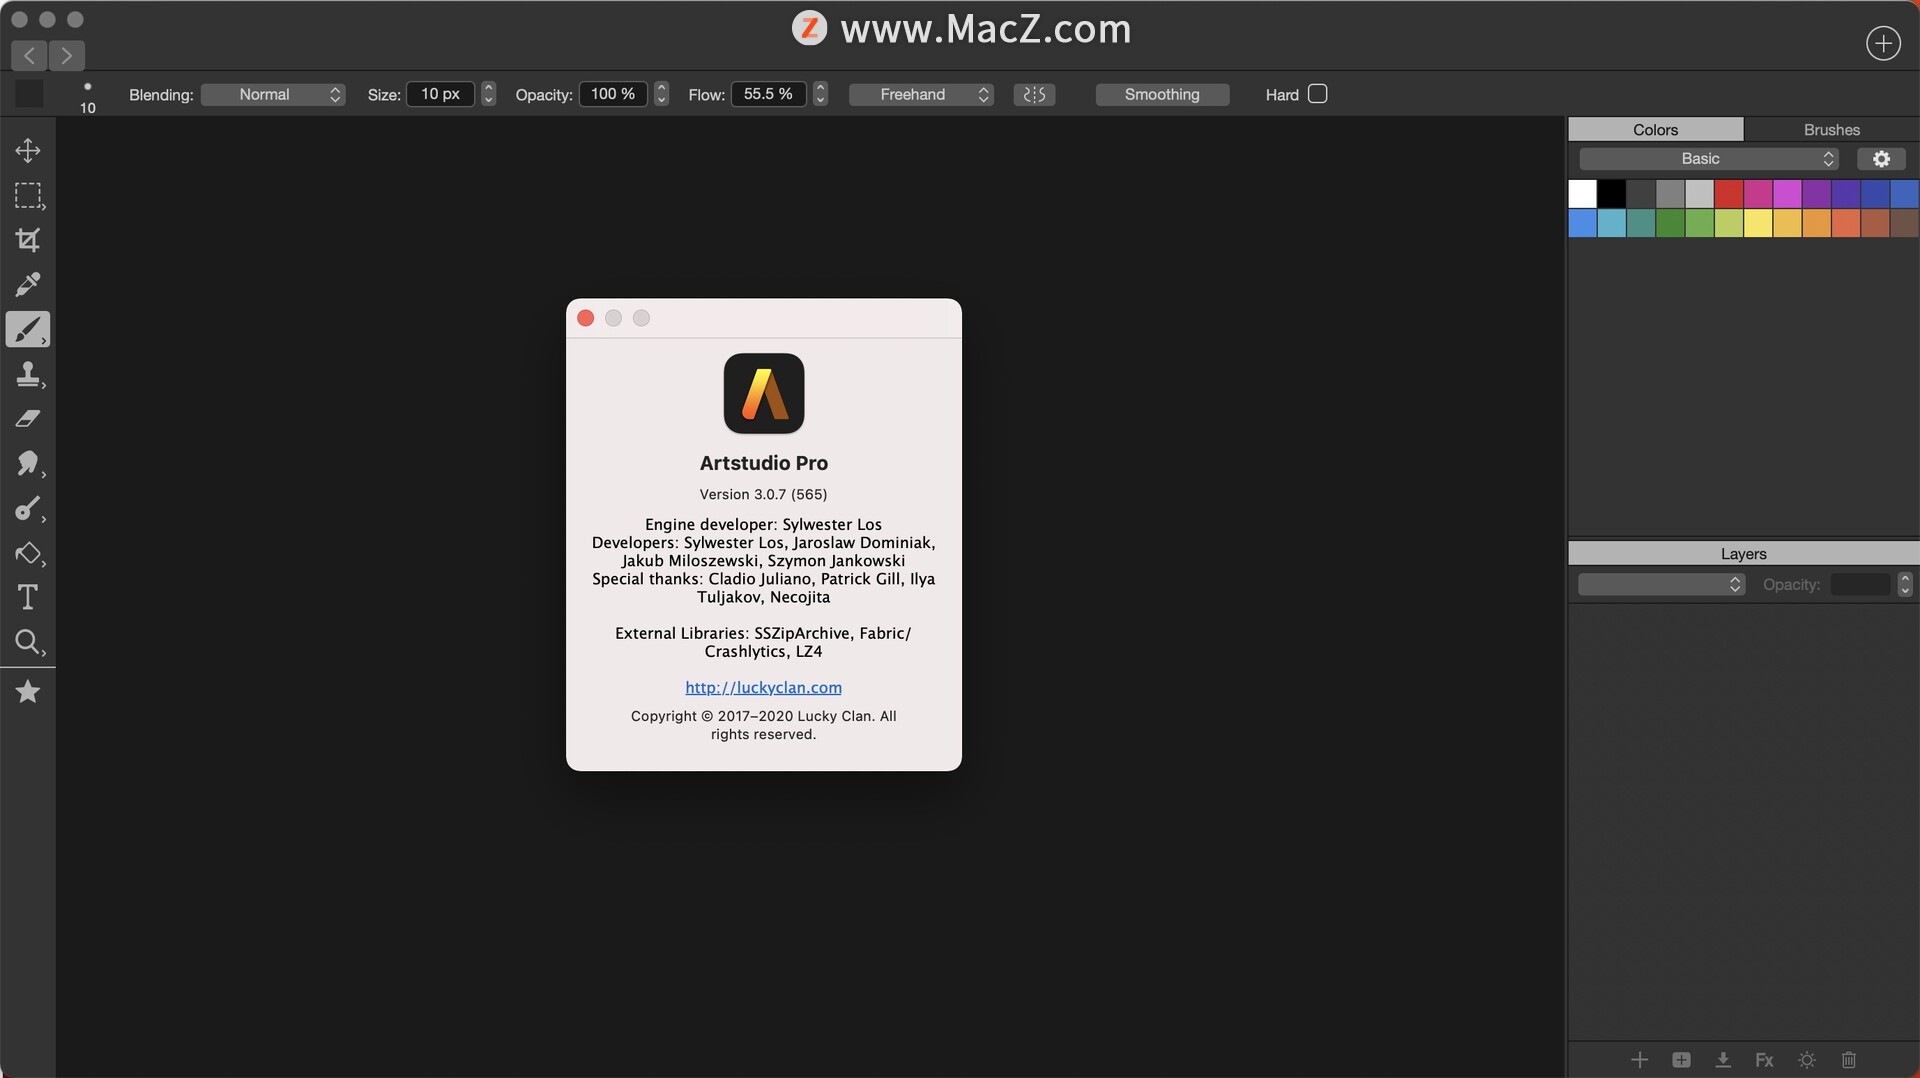
Task: Pick the white color swatch
Action: point(1582,193)
